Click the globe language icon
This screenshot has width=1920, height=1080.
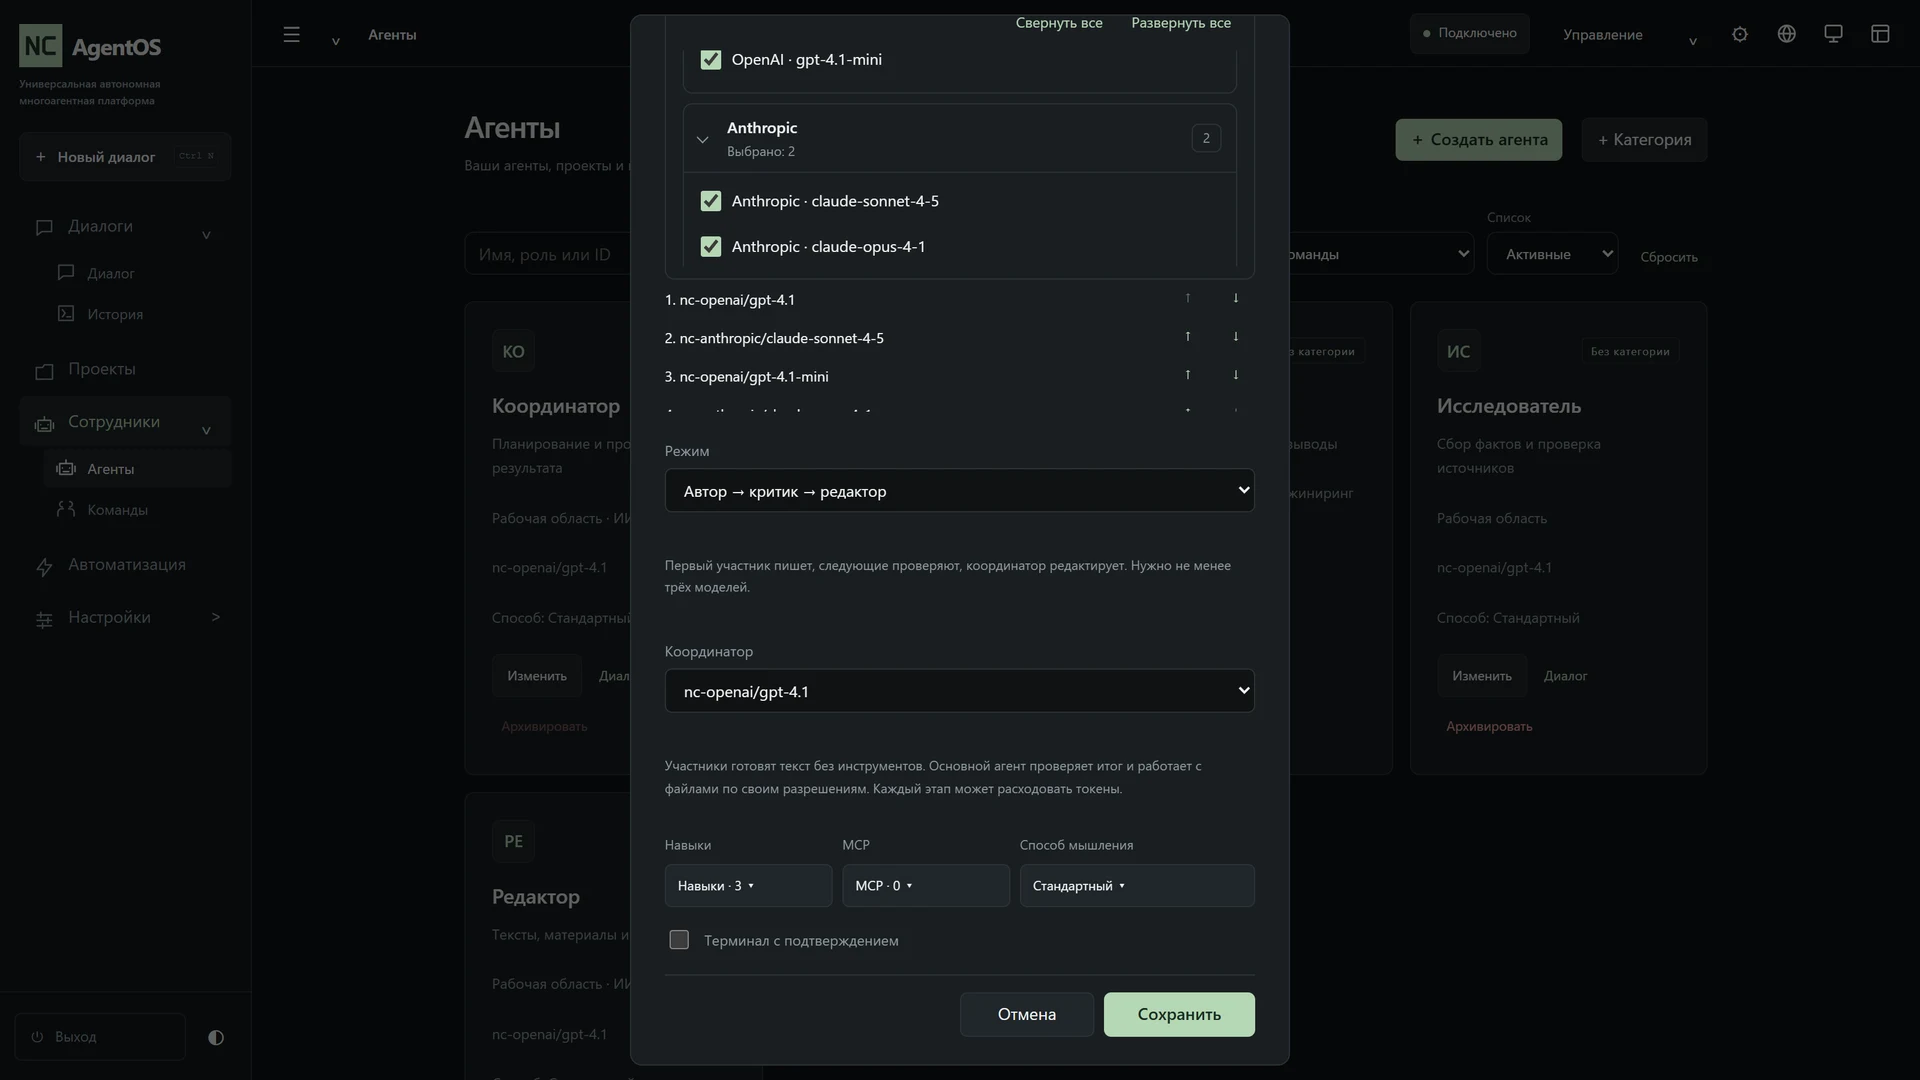[1787, 34]
